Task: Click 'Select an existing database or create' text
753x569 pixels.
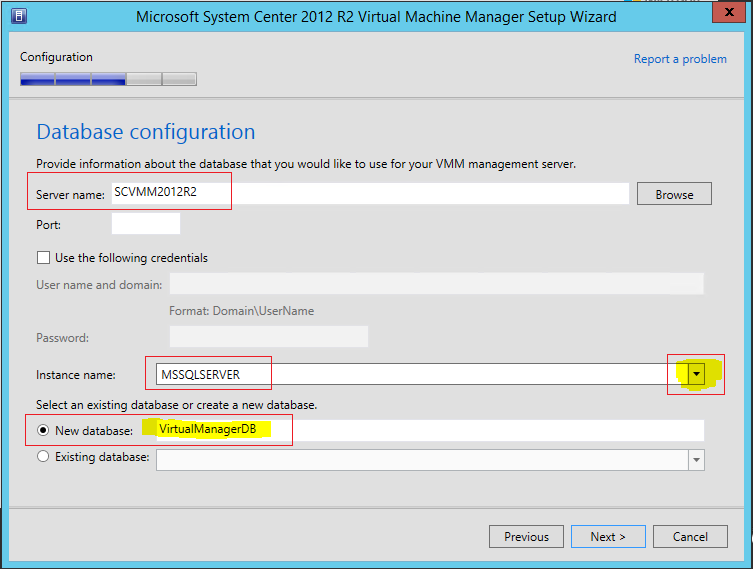Action: [177, 405]
